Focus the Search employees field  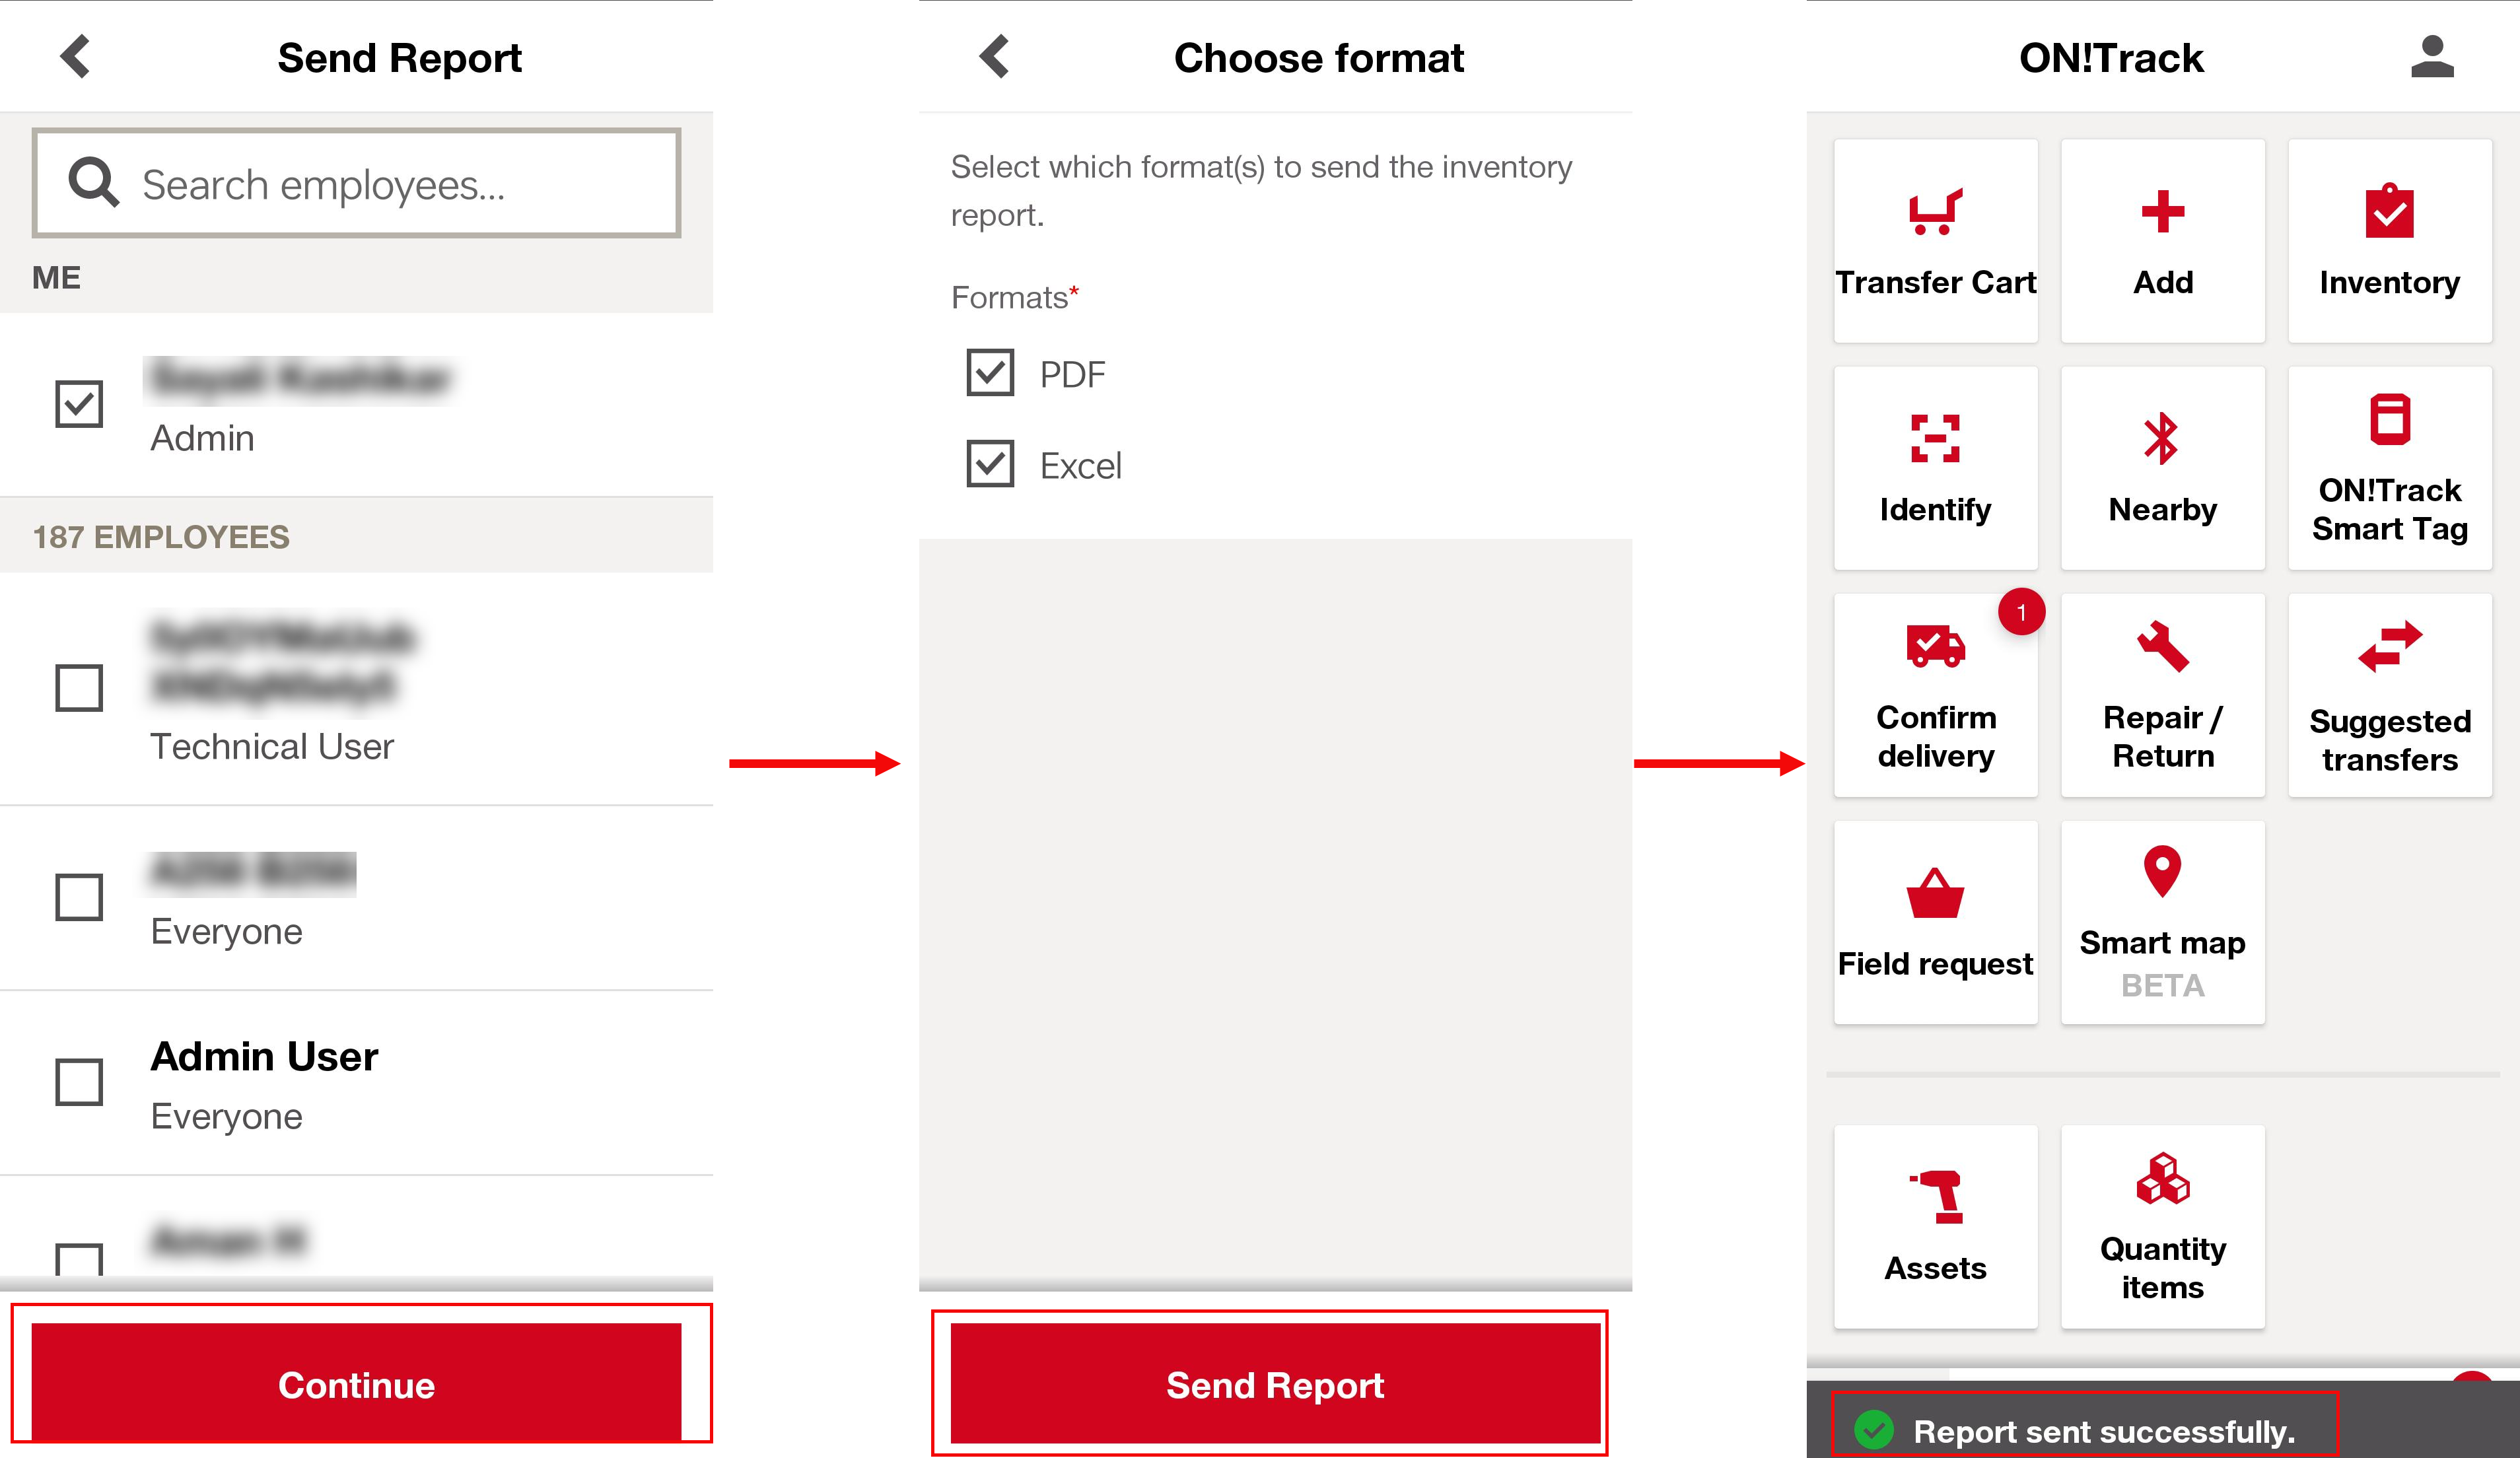pyautogui.click(x=356, y=183)
